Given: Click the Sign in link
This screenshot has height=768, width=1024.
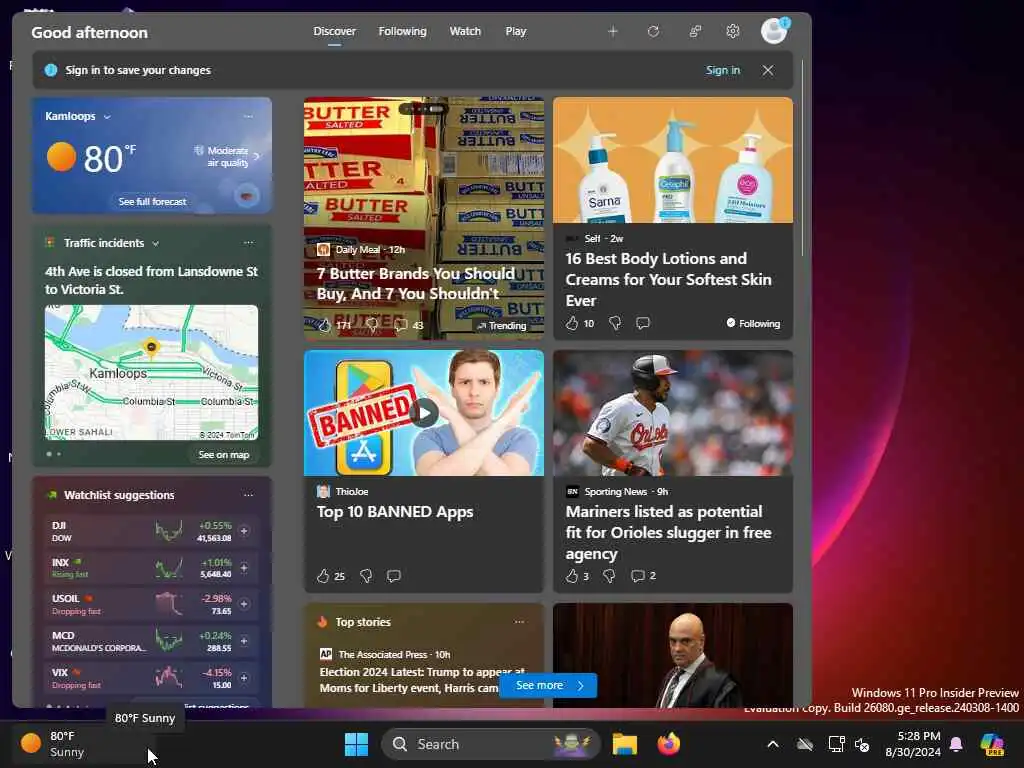Looking at the screenshot, I should pyautogui.click(x=723, y=70).
